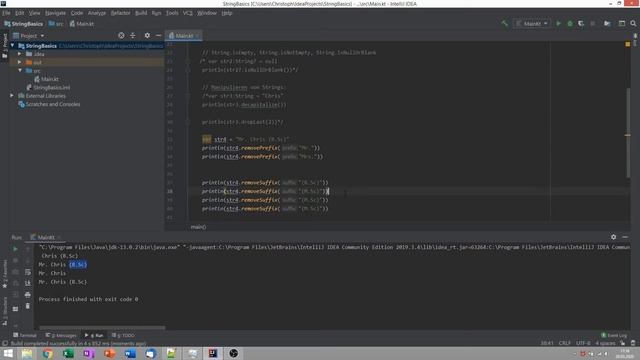
Task: Click the Run console horizontal scrollbar
Action: coord(102,327)
